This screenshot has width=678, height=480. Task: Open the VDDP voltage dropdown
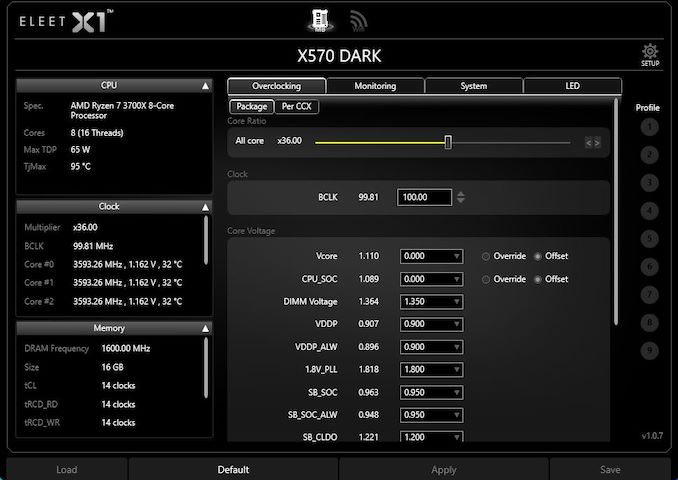point(432,324)
